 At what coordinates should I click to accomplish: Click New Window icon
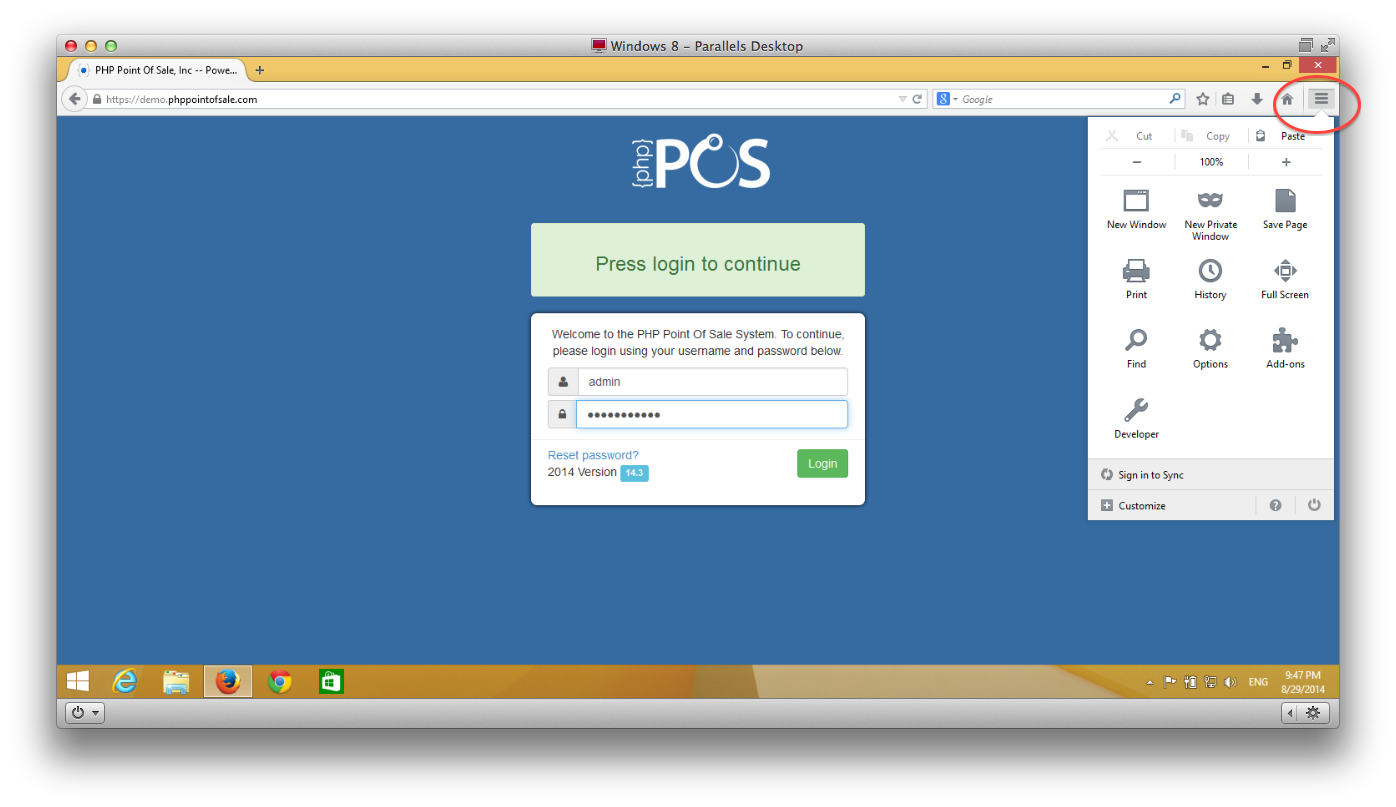pyautogui.click(x=1136, y=201)
